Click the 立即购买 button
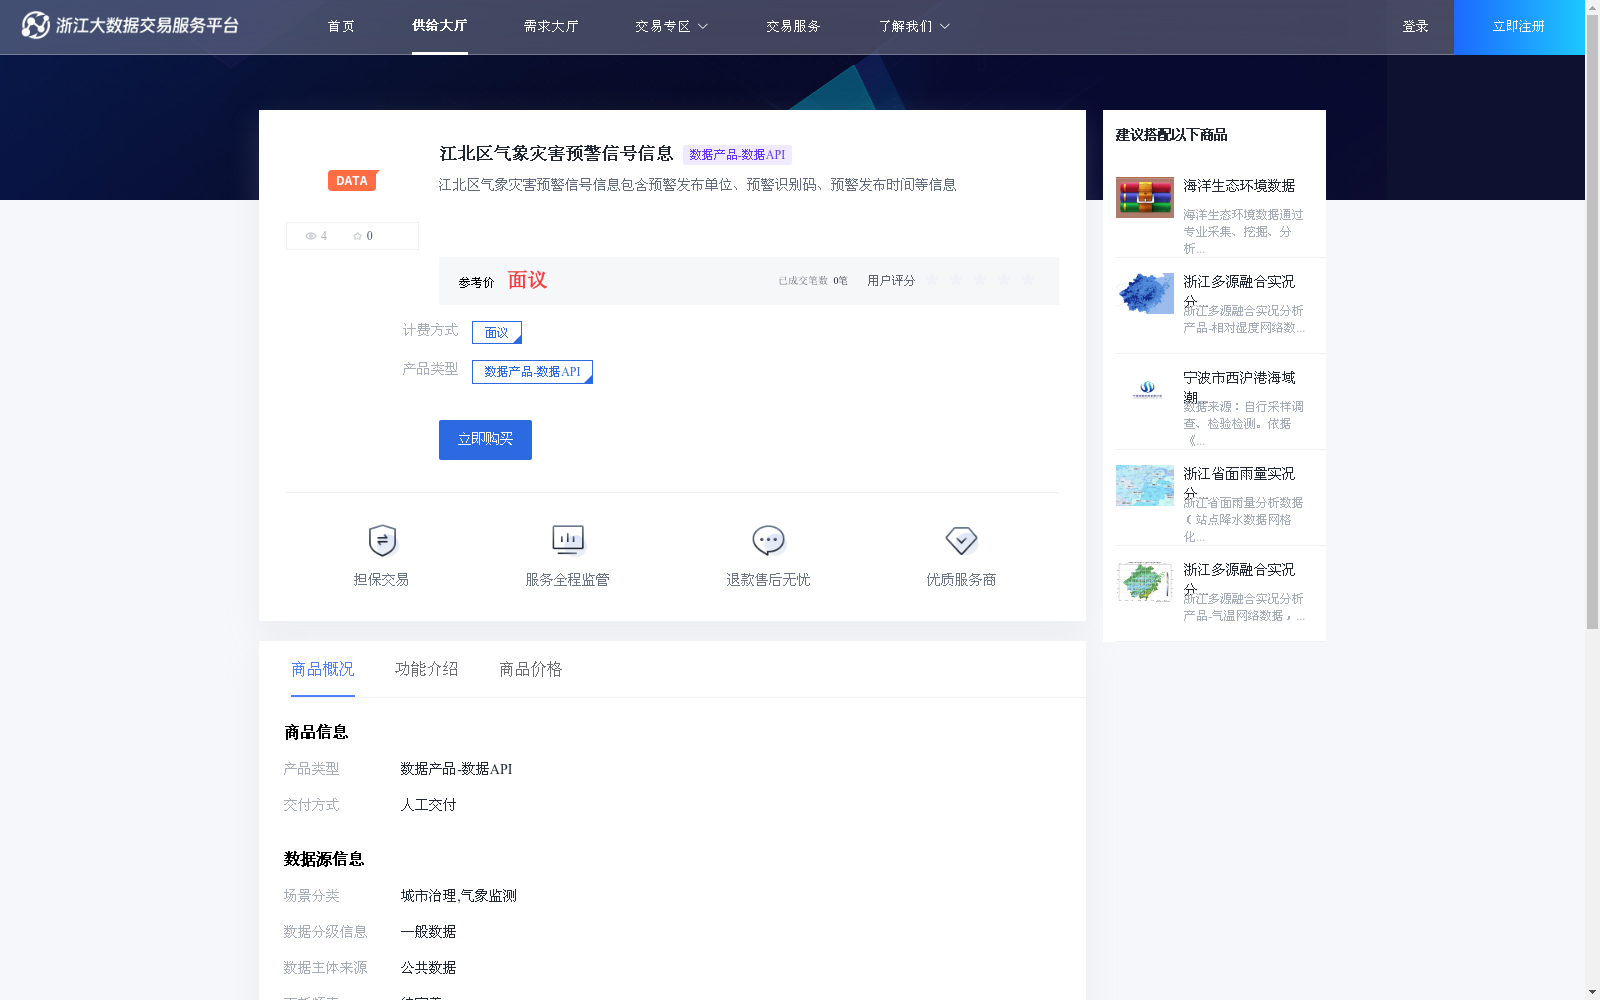This screenshot has height=1000, width=1600. coord(485,440)
